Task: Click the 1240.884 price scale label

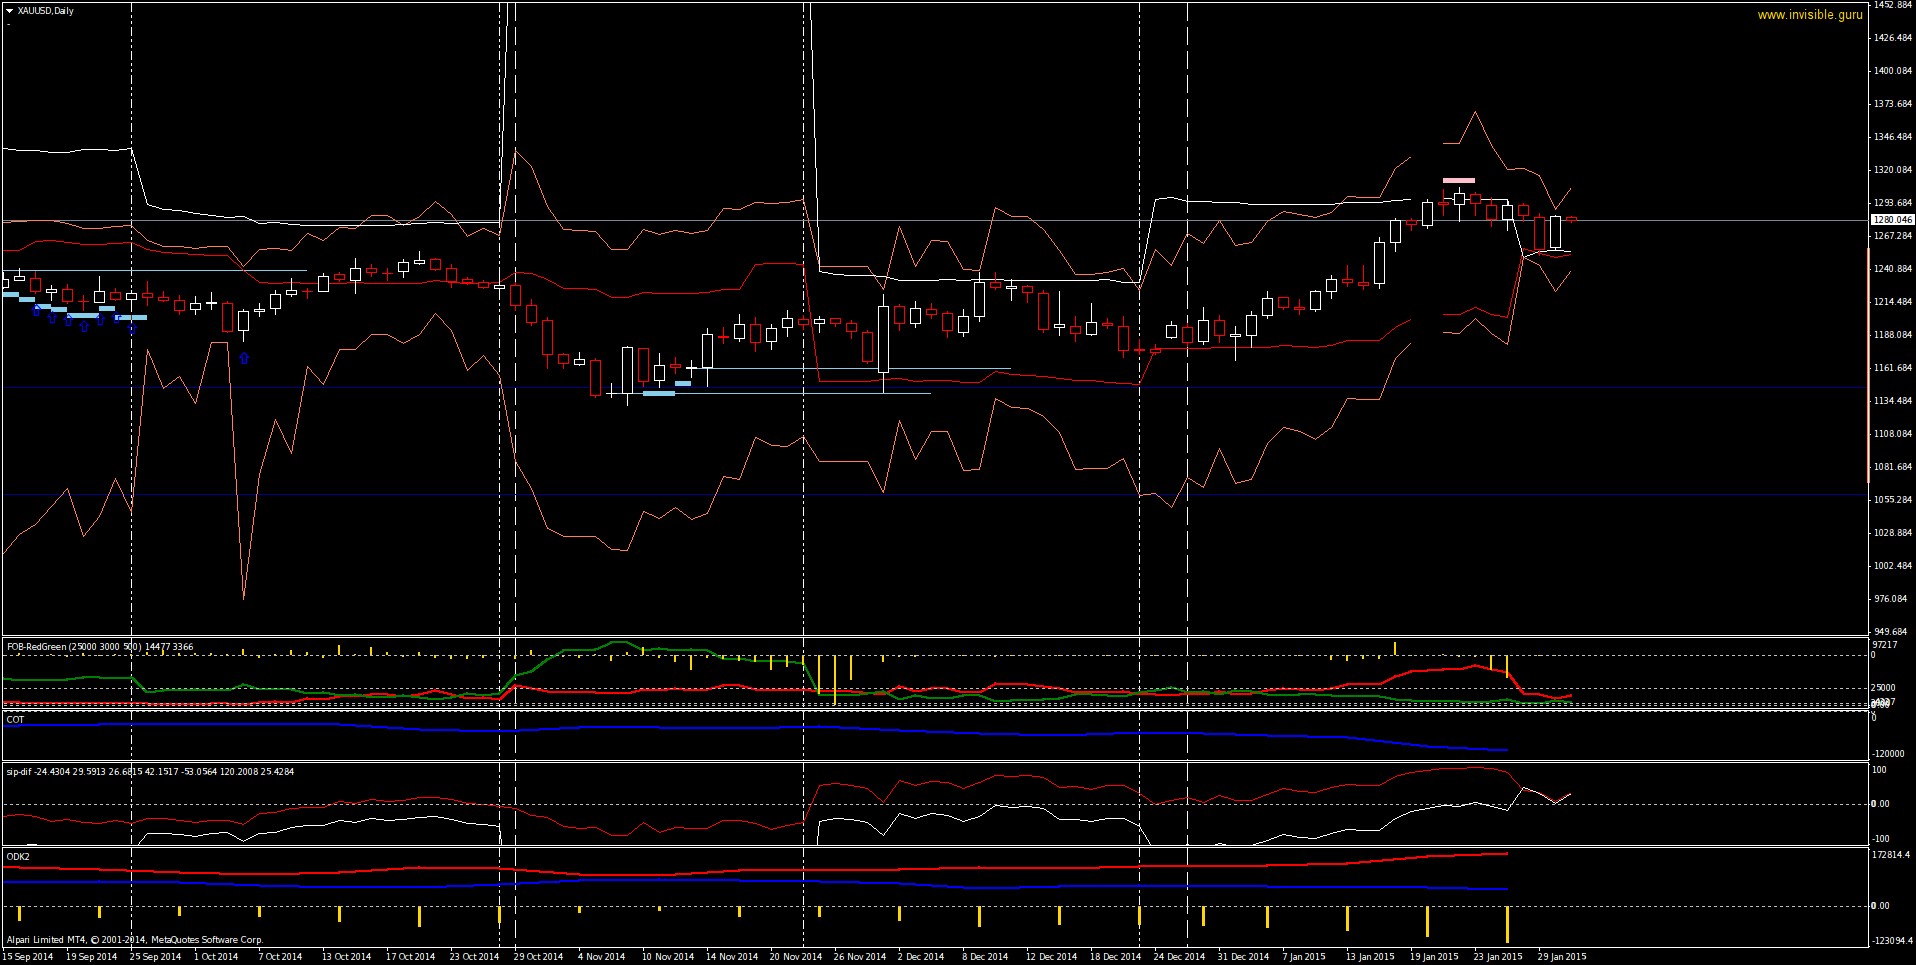Action: (x=1893, y=269)
